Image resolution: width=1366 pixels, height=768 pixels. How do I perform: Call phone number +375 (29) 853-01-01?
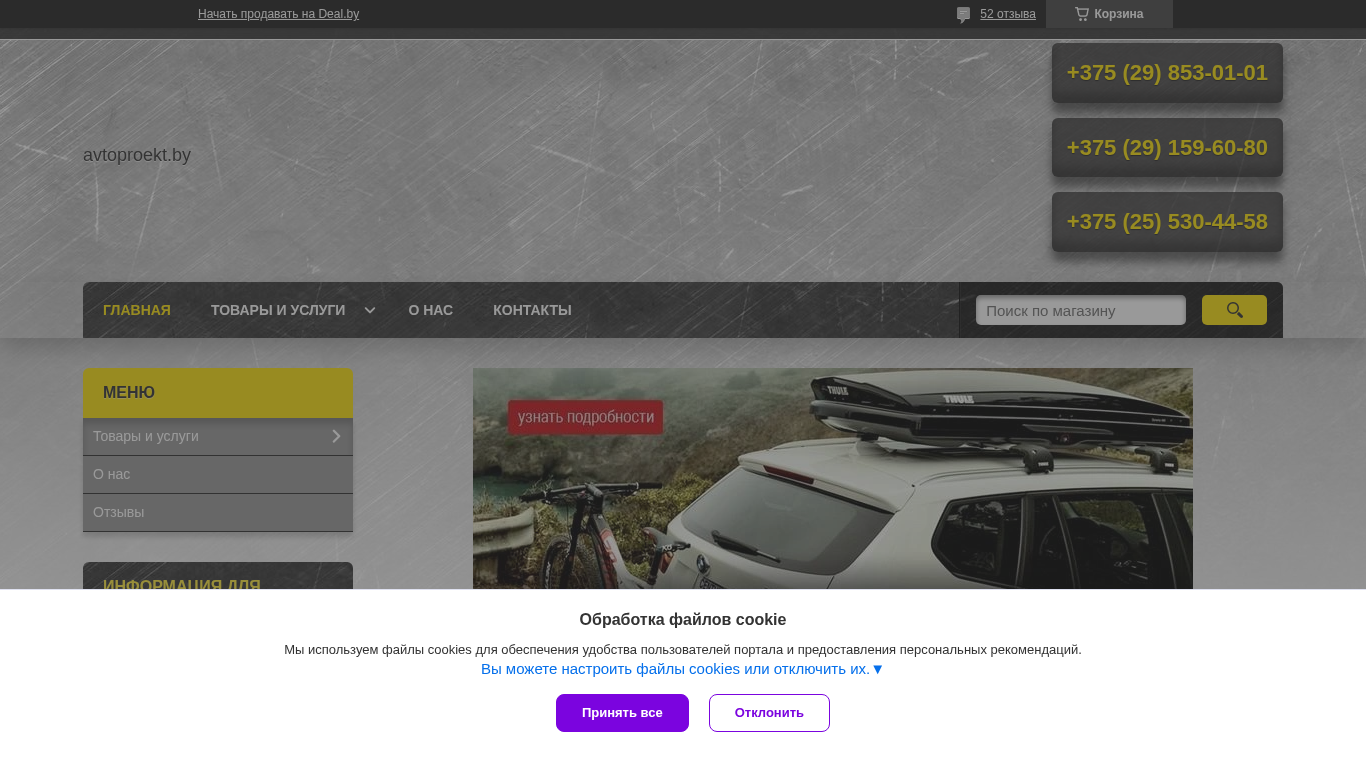pos(1167,73)
